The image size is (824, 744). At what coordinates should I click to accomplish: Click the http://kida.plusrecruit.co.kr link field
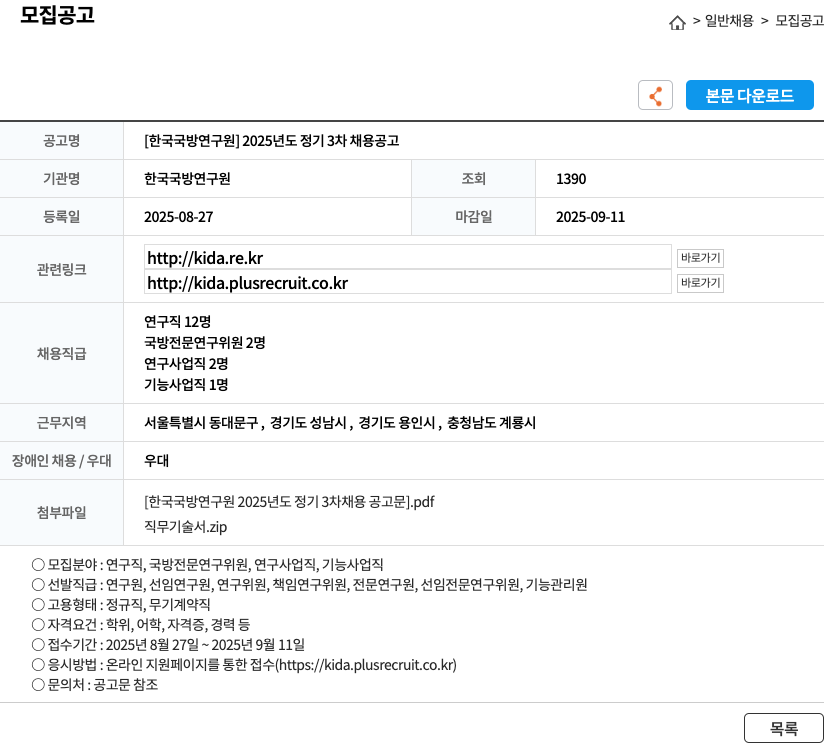pyautogui.click(x=408, y=282)
